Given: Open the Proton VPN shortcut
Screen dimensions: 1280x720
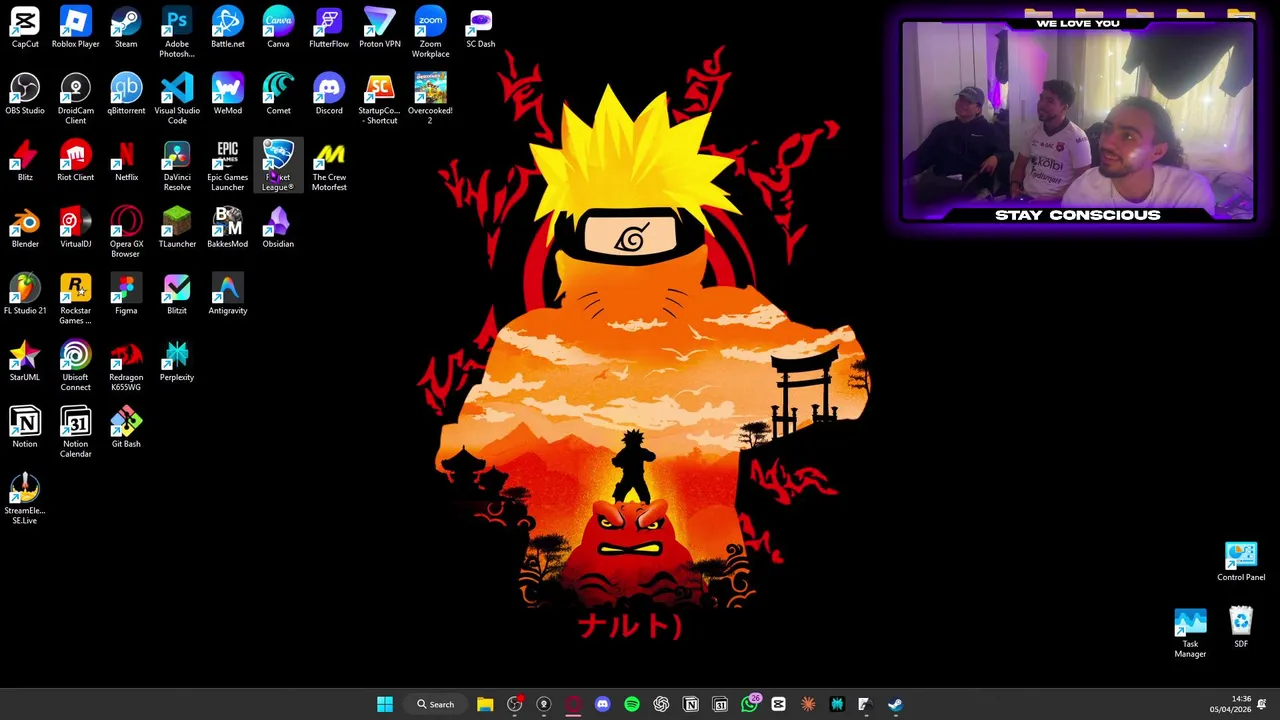Looking at the screenshot, I should (379, 28).
